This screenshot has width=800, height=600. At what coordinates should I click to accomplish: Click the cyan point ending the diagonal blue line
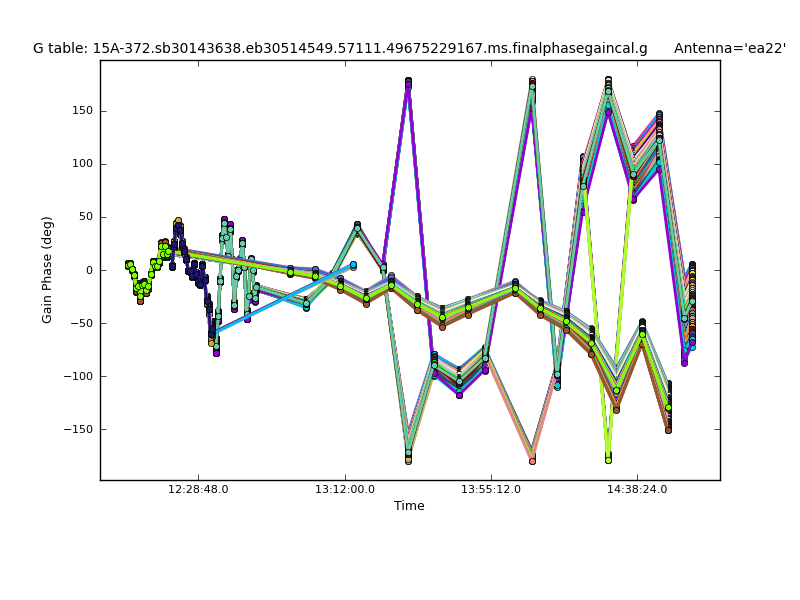[x=353, y=265]
